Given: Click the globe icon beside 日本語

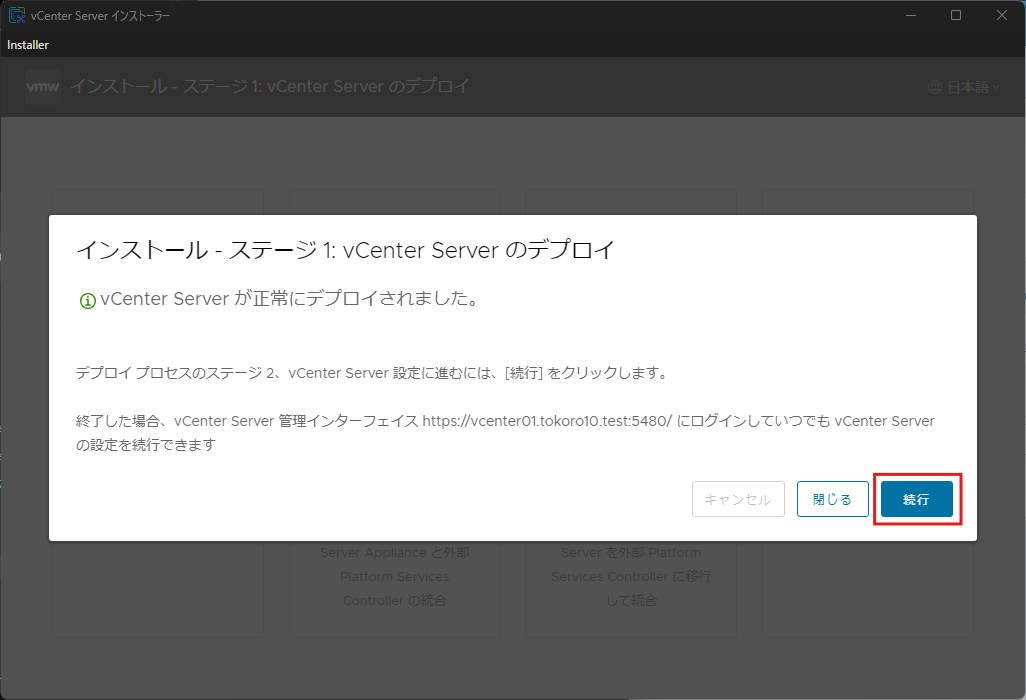Looking at the screenshot, I should point(935,87).
